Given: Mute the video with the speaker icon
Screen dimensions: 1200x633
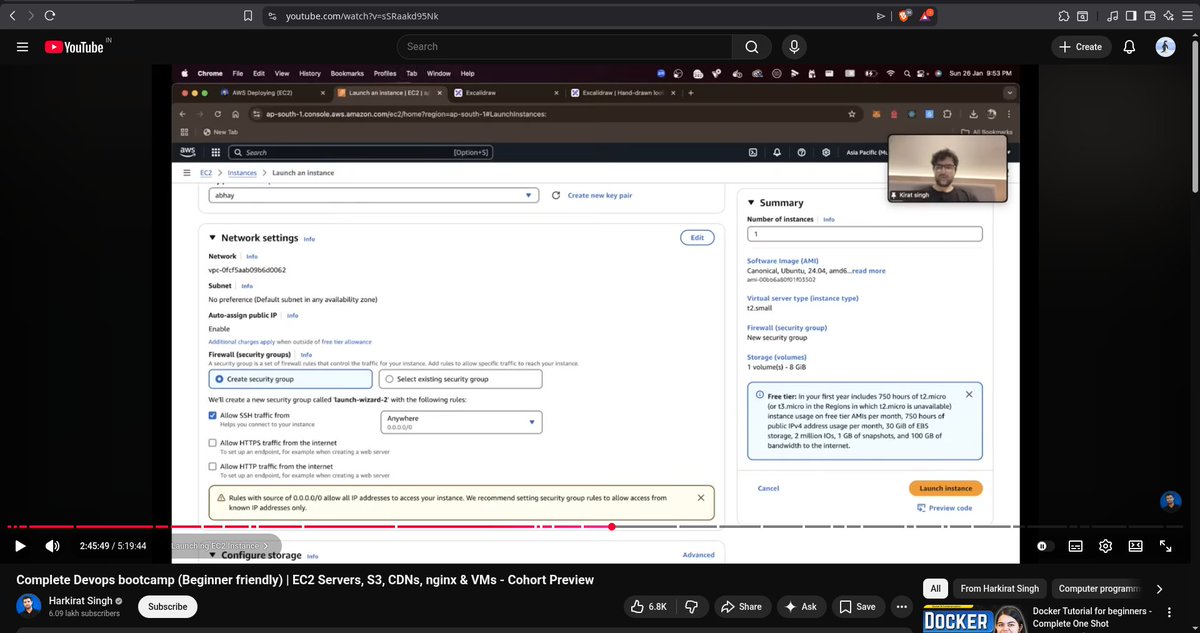Looking at the screenshot, I should tap(52, 546).
